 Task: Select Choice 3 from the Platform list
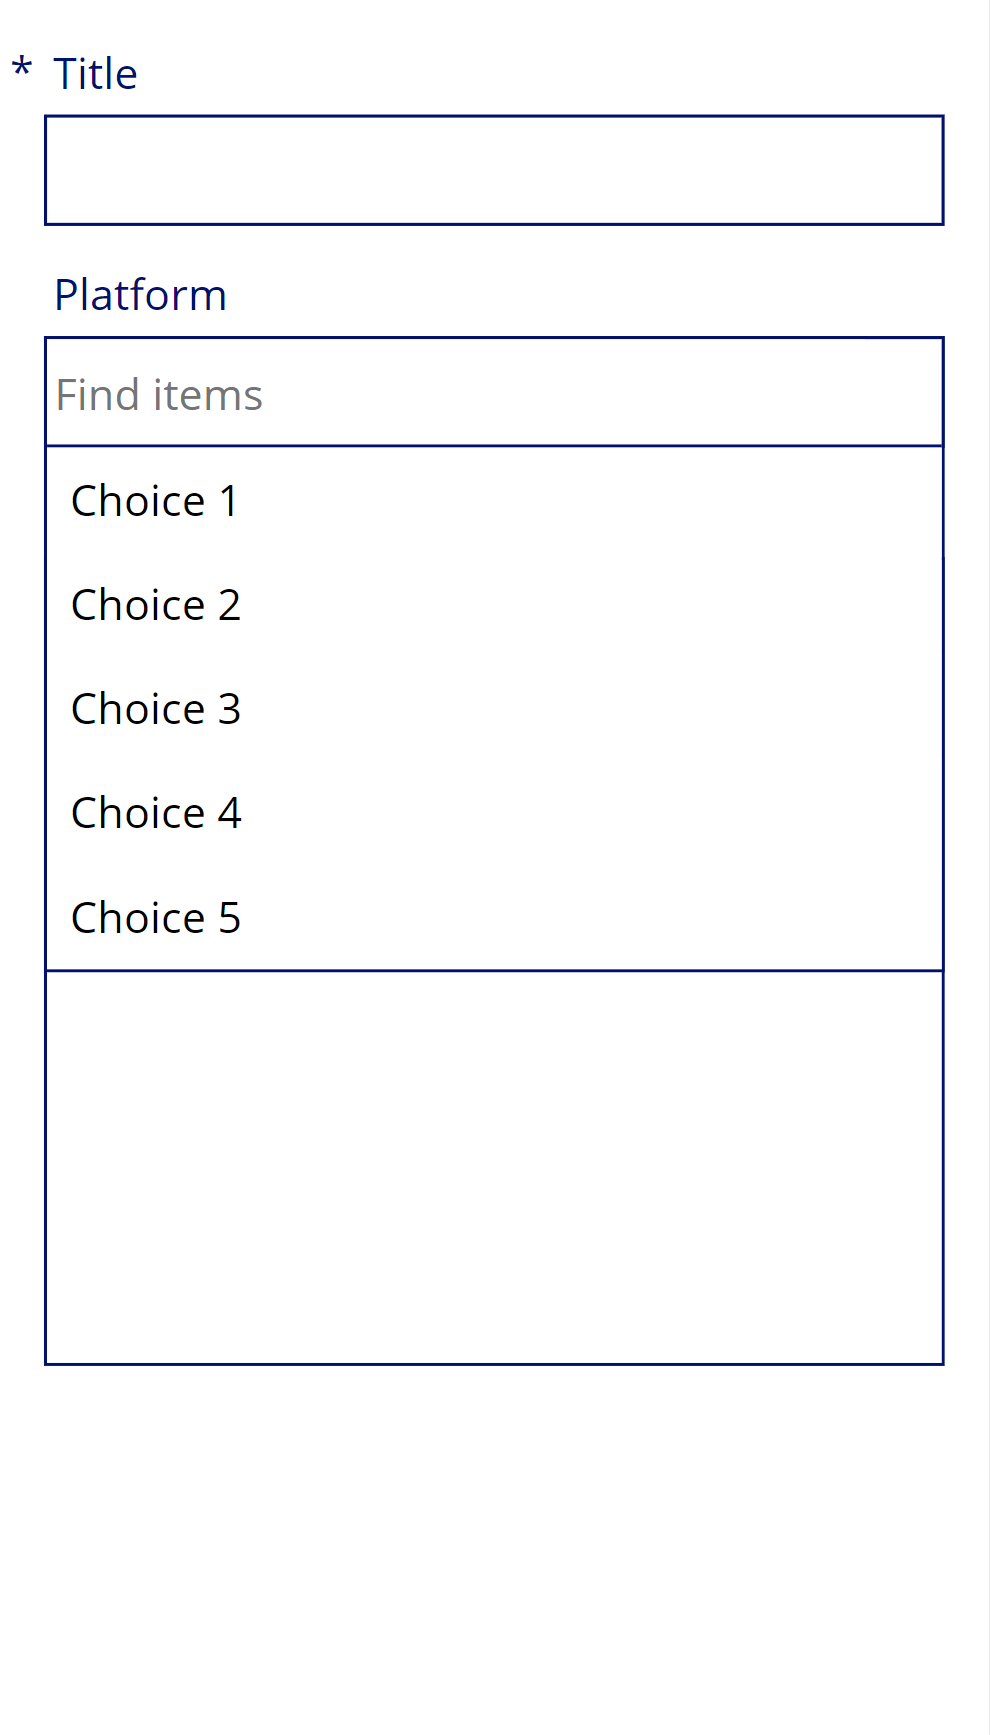[x=156, y=710]
